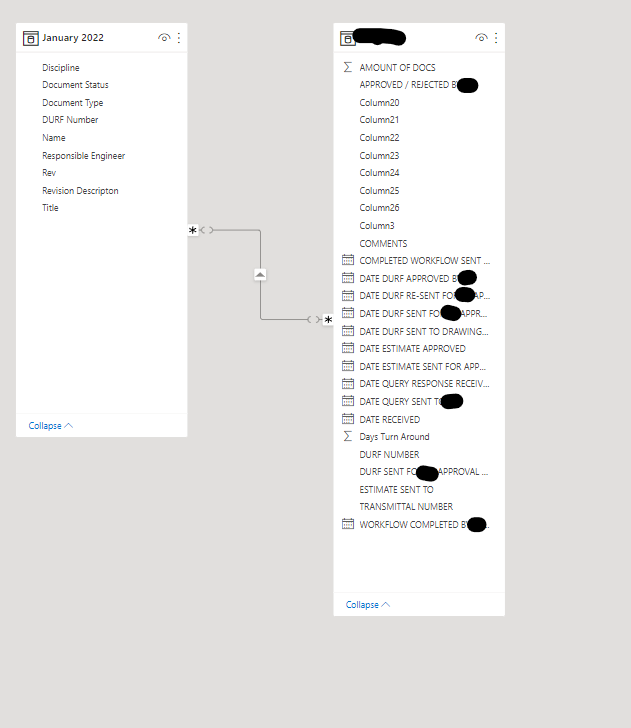Click the relationship line direction arrow

coord(260,275)
